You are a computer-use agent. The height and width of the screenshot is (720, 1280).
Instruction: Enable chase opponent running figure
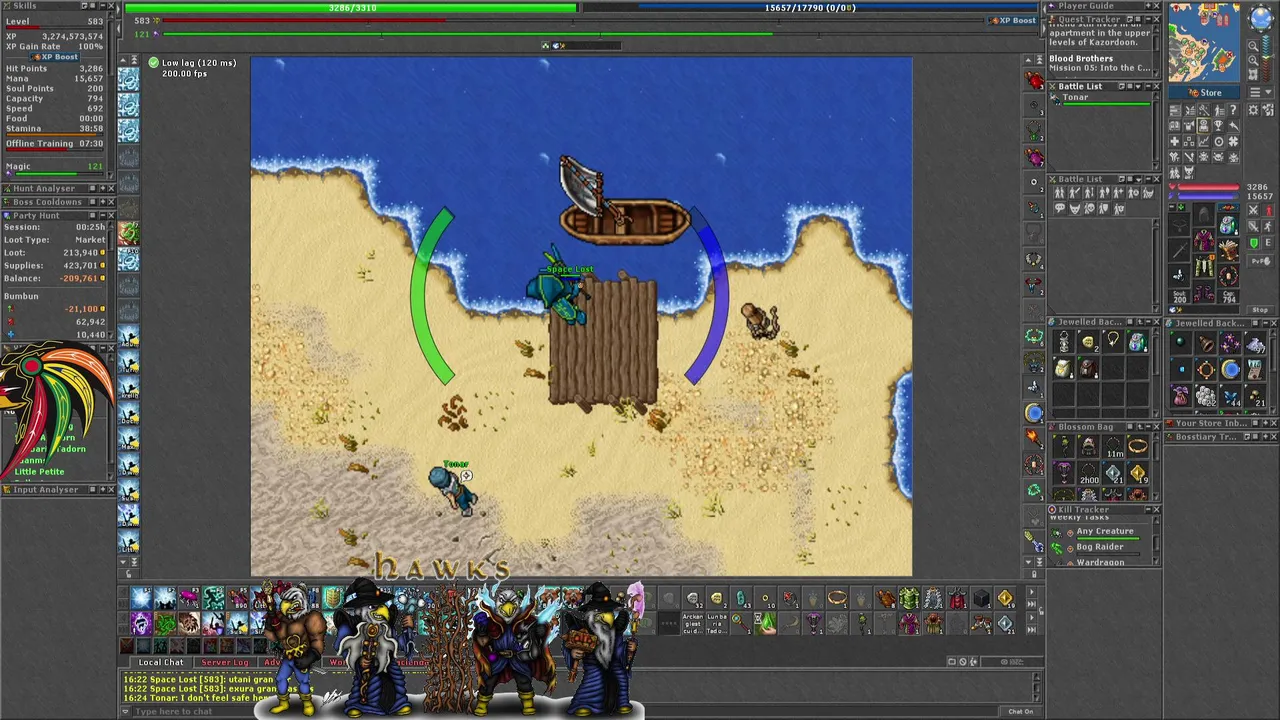tap(1268, 226)
